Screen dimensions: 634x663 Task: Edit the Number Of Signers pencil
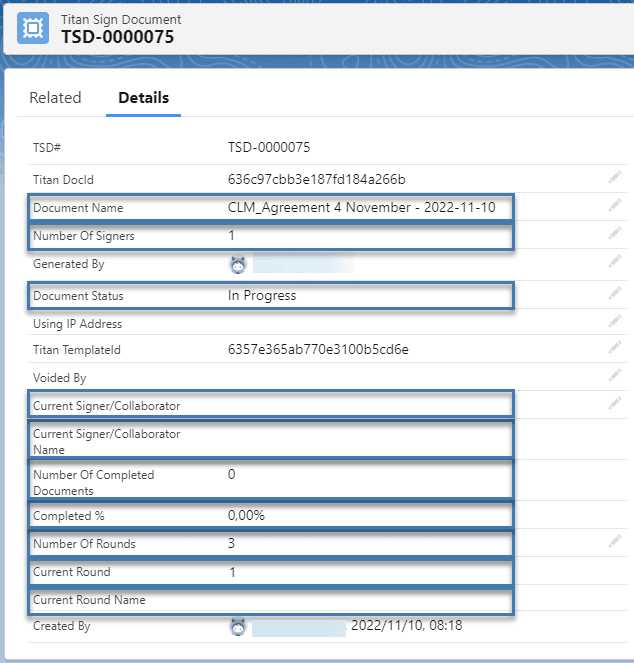615,233
